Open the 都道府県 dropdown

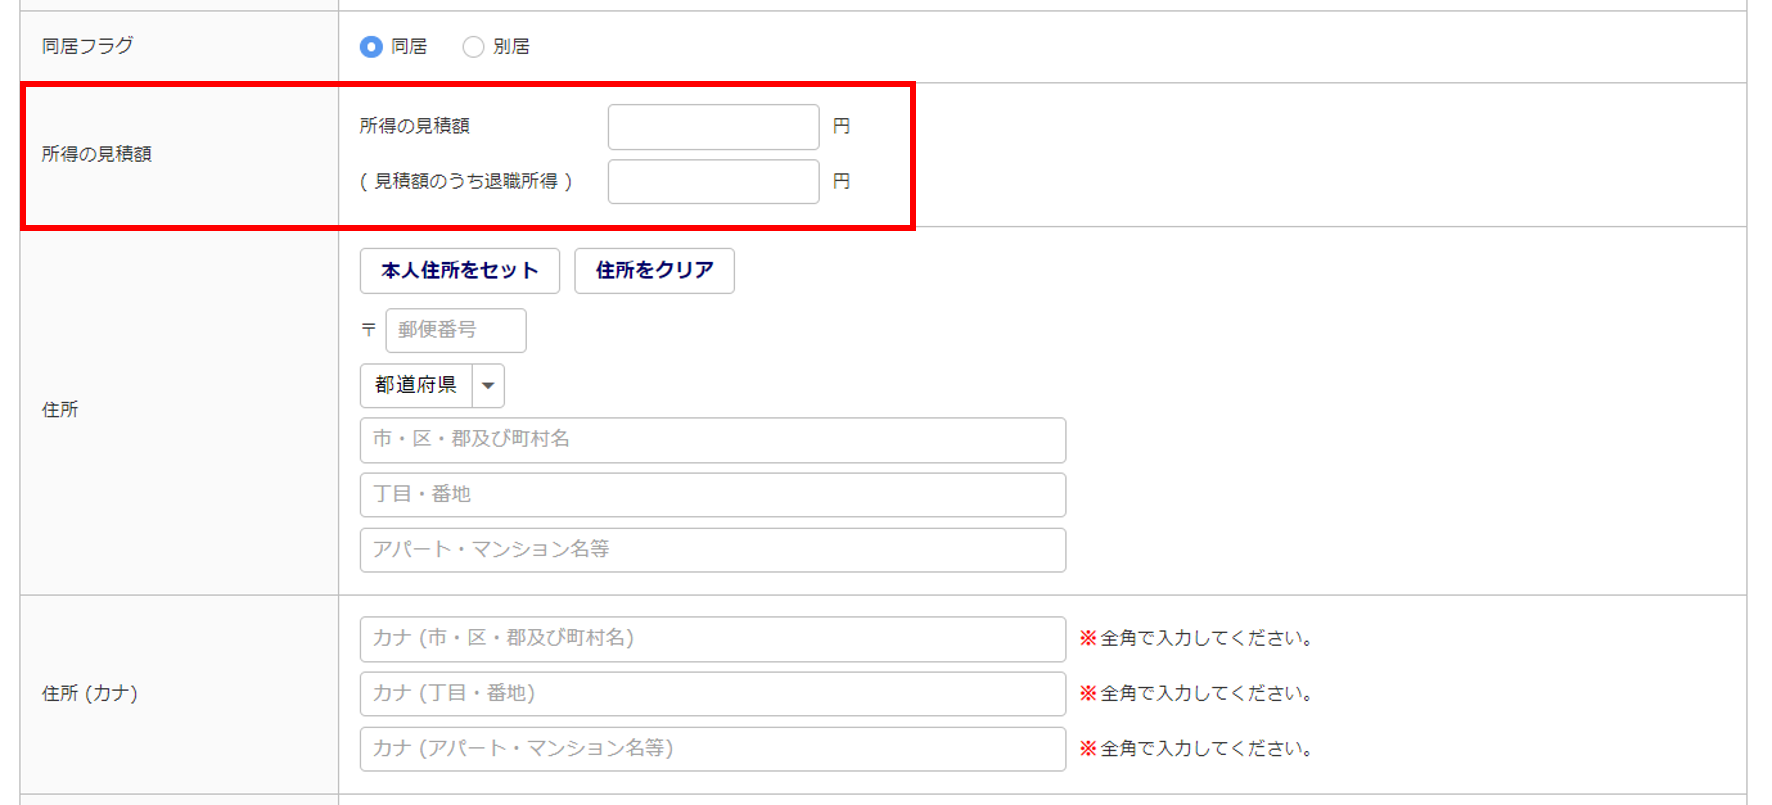point(416,386)
